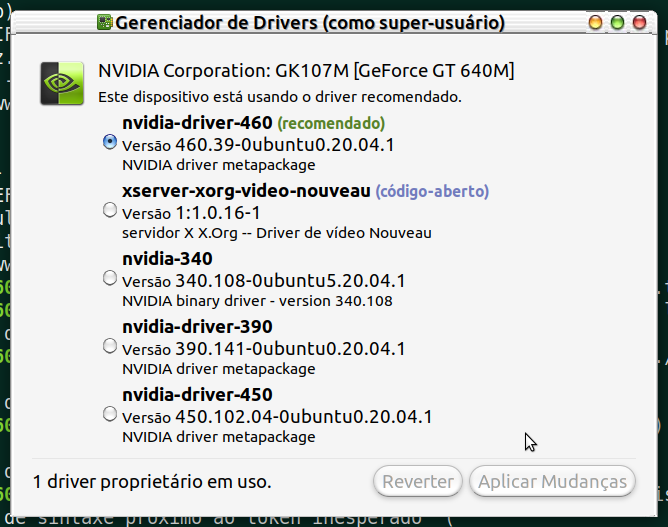Click version text 1:1.0.16-1
This screenshot has height=527, width=668.
point(218,213)
